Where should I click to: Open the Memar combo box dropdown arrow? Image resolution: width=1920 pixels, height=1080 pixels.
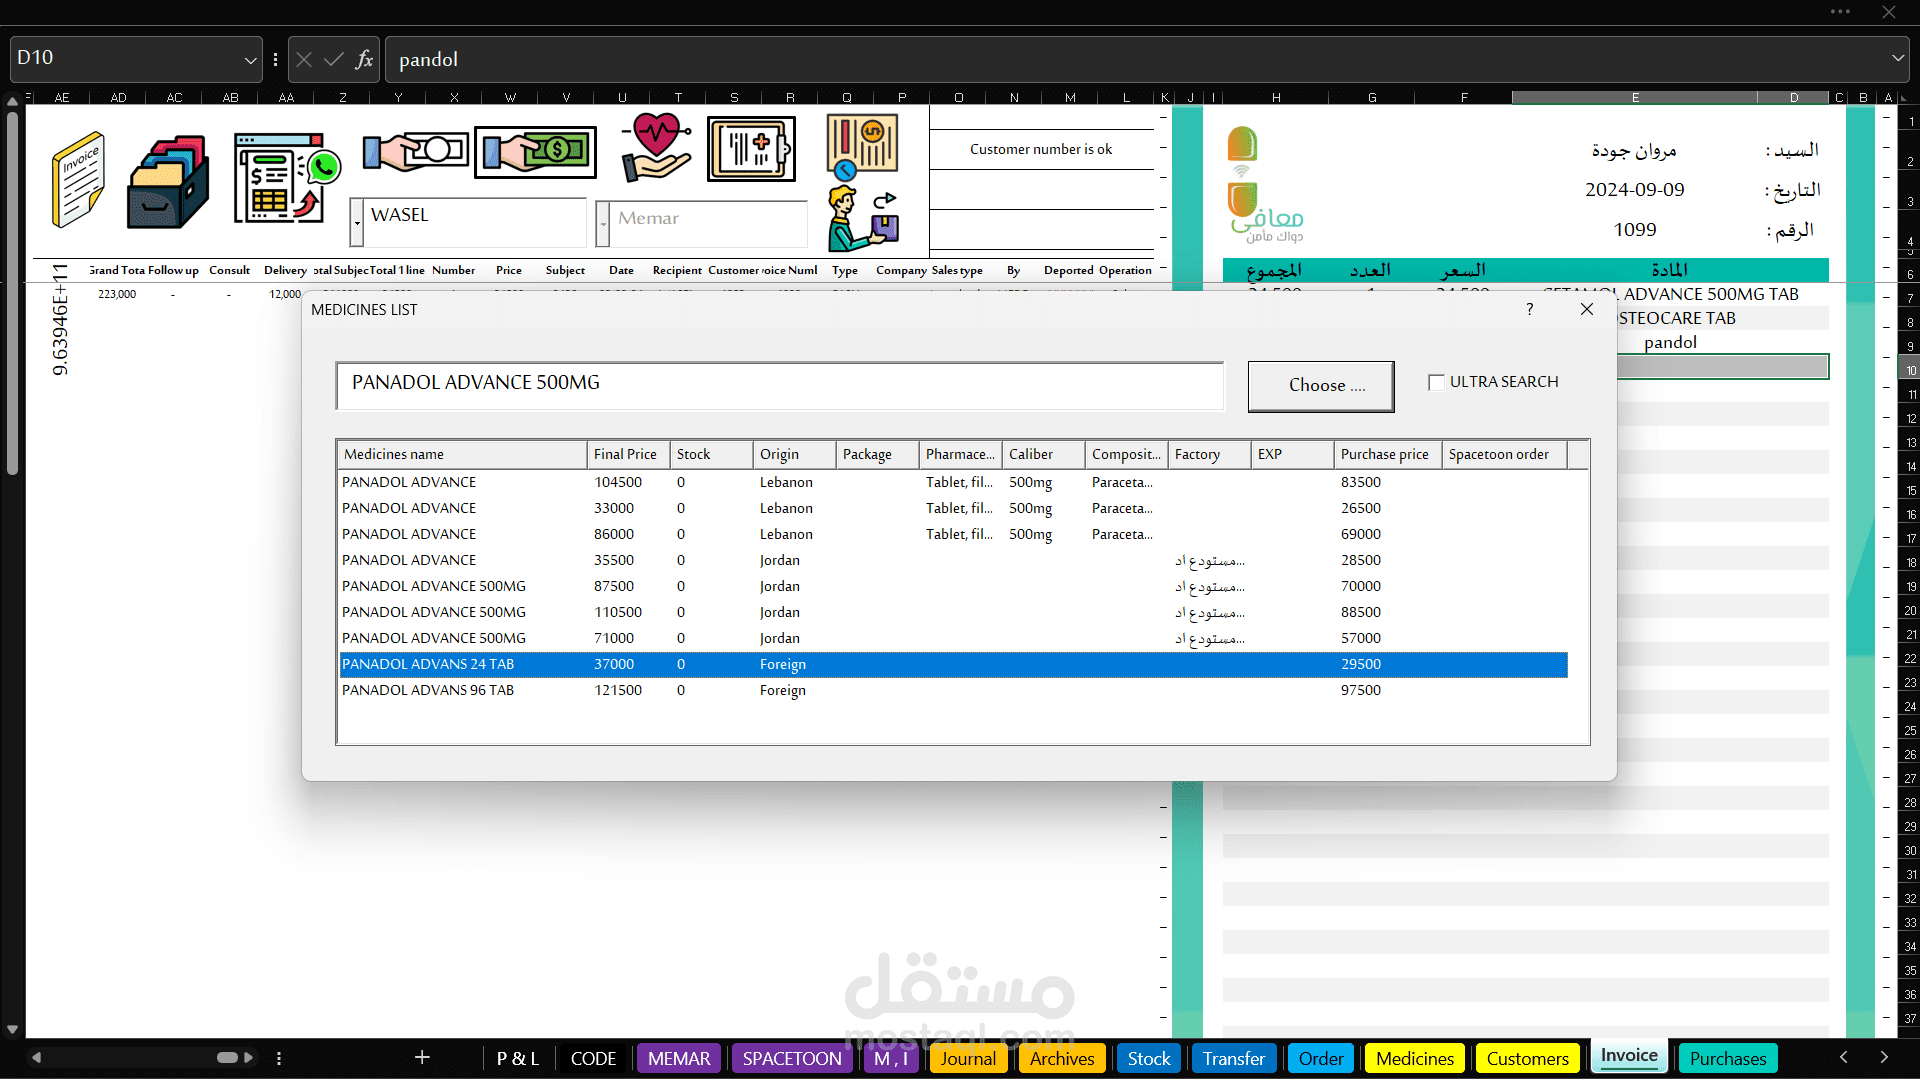pos(603,225)
